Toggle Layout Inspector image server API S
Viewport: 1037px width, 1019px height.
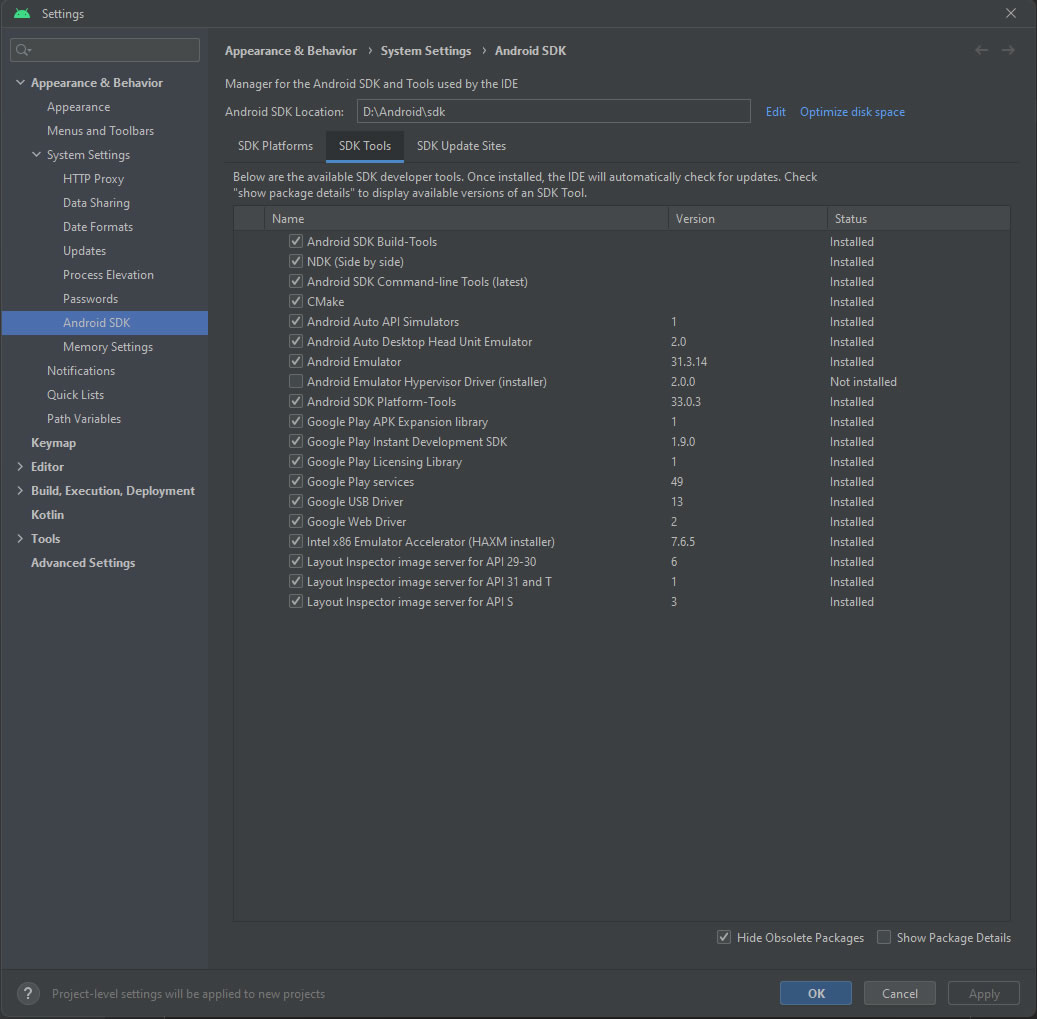[x=296, y=601]
